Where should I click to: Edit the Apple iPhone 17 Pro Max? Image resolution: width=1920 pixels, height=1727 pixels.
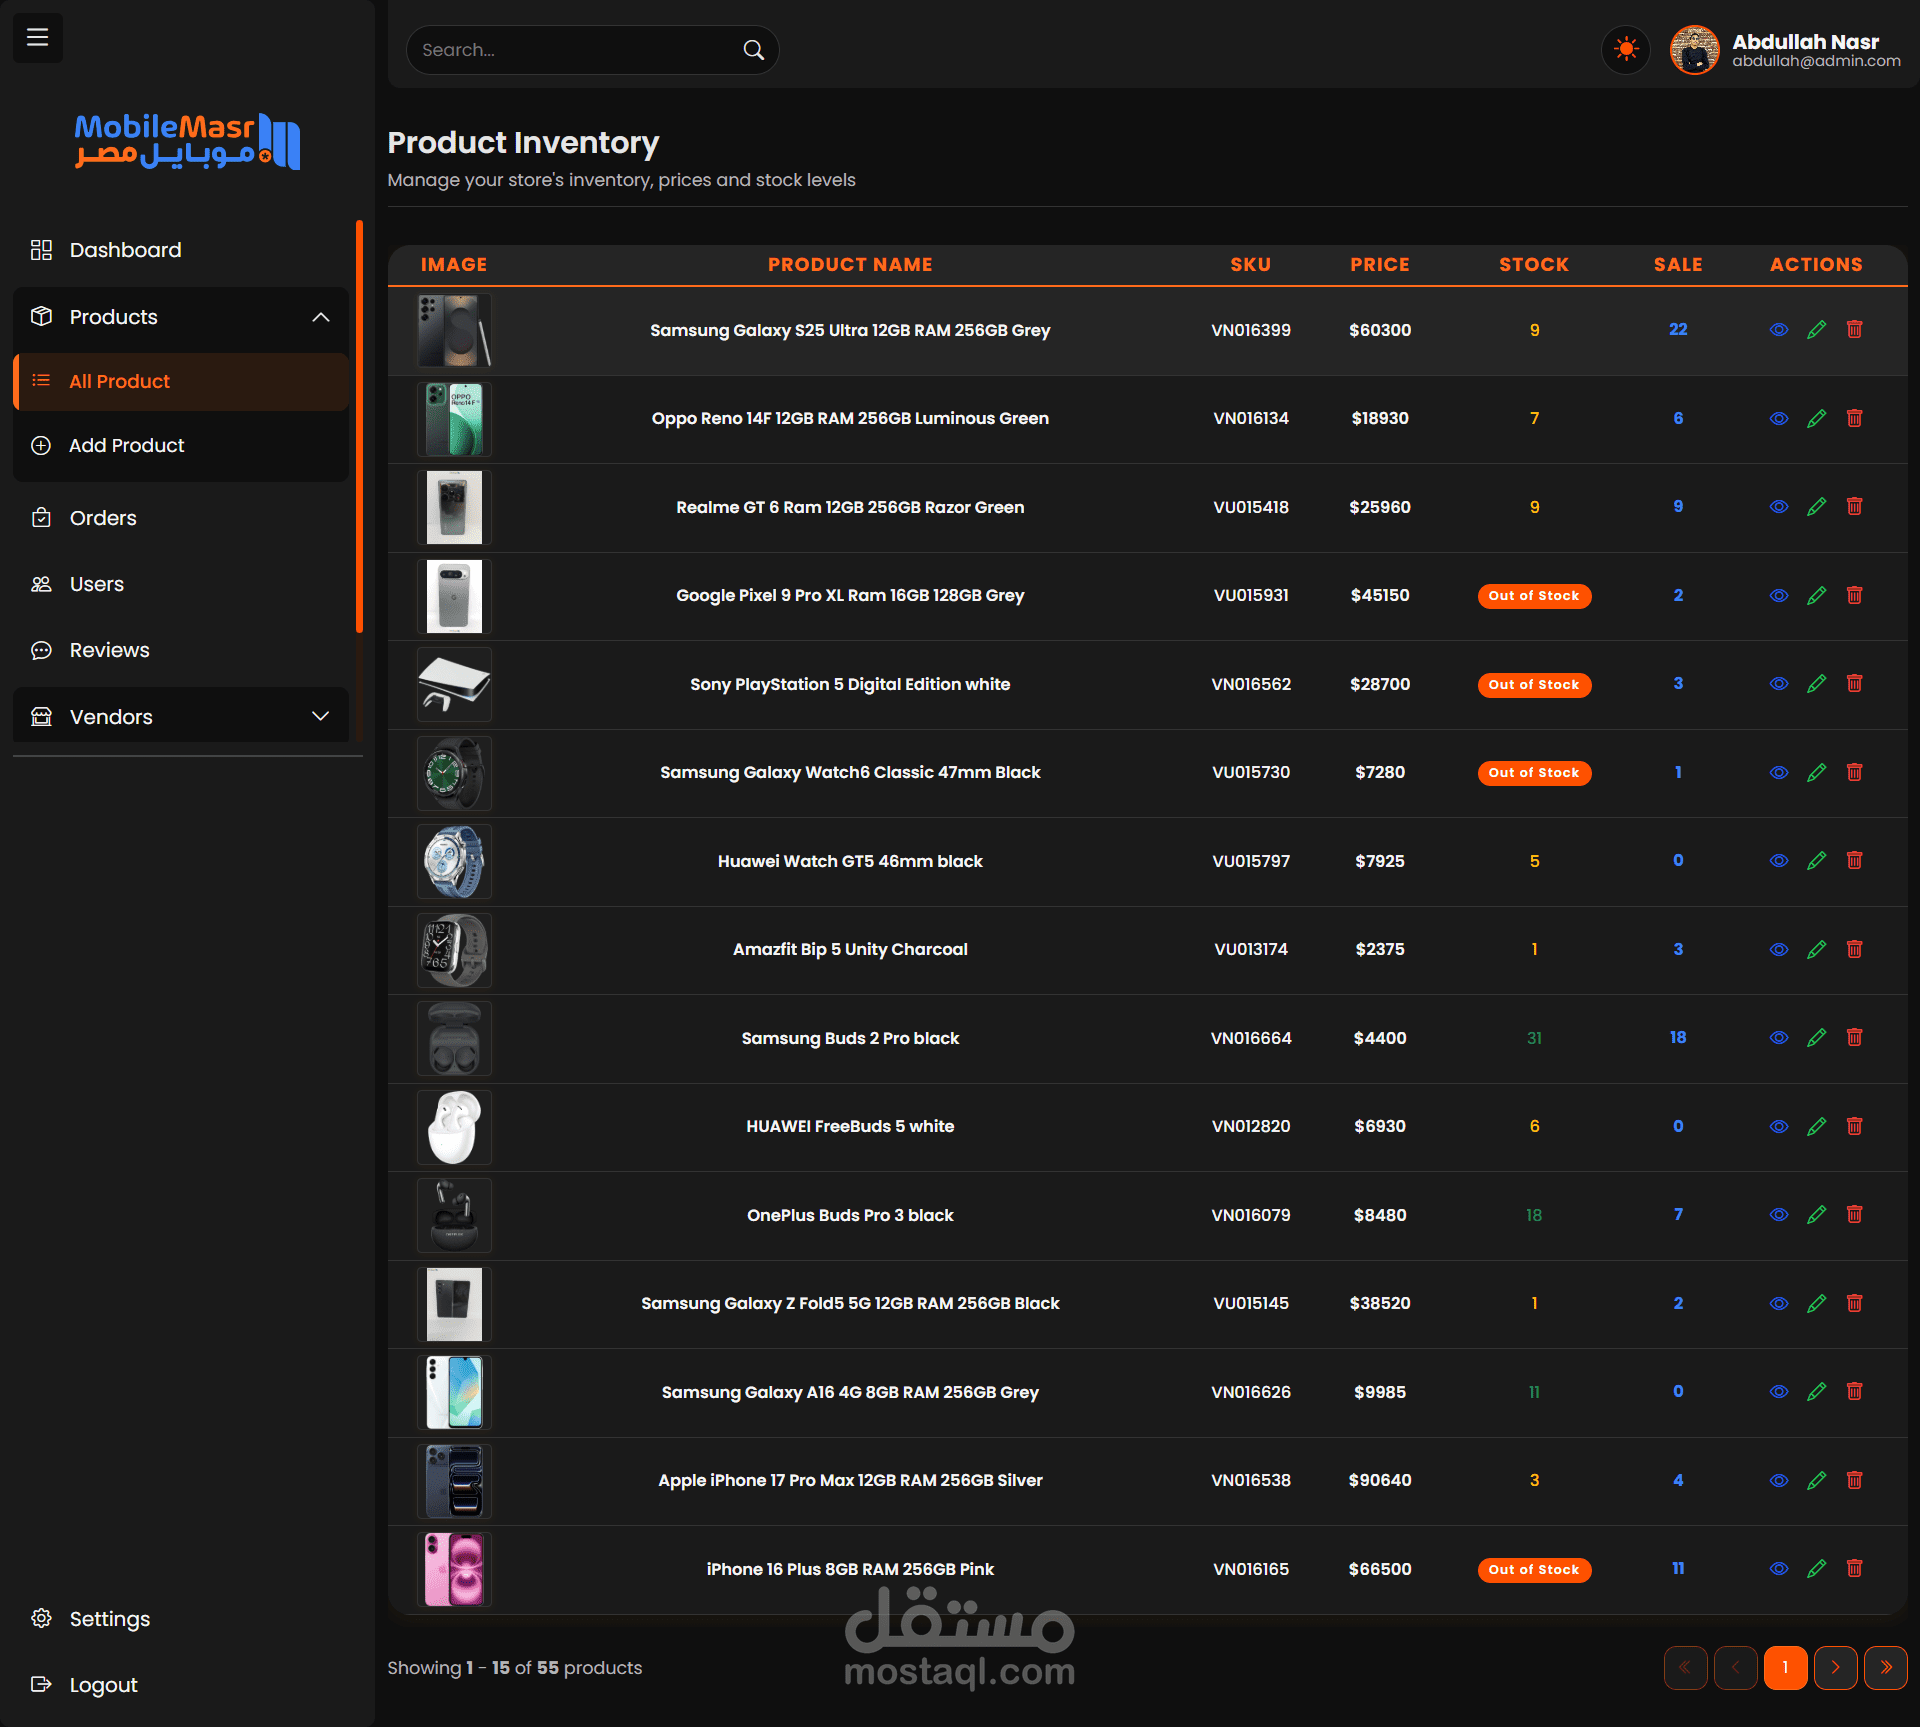click(1816, 1480)
